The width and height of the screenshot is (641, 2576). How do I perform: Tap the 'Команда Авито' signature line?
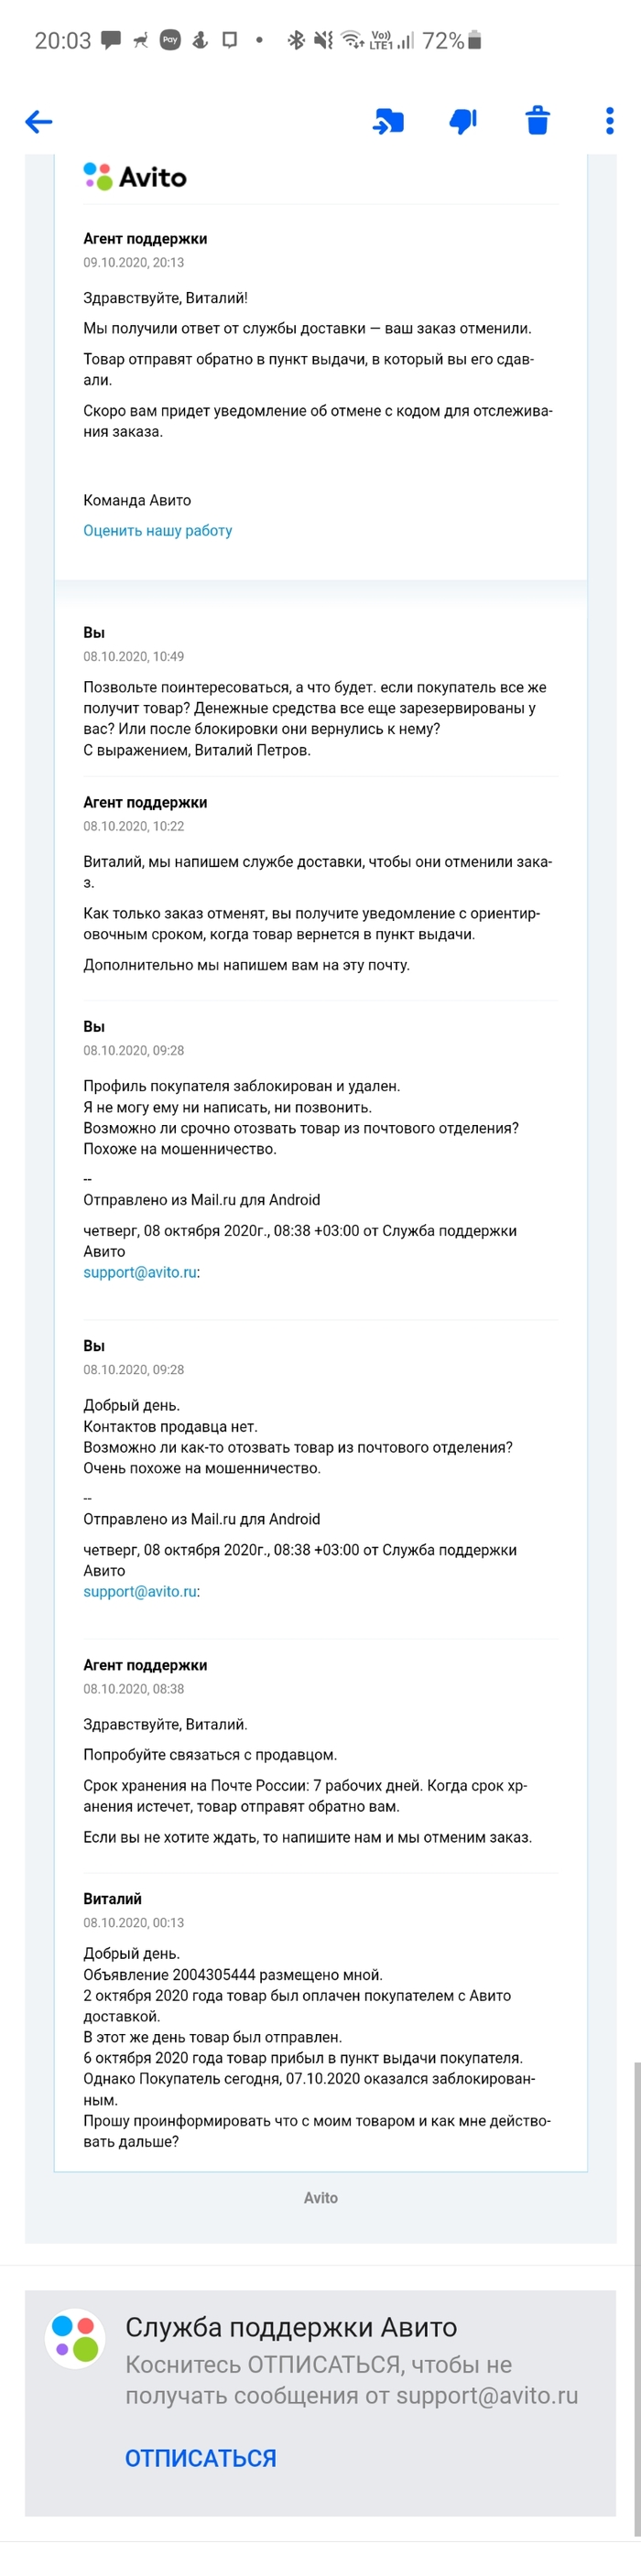point(137,500)
